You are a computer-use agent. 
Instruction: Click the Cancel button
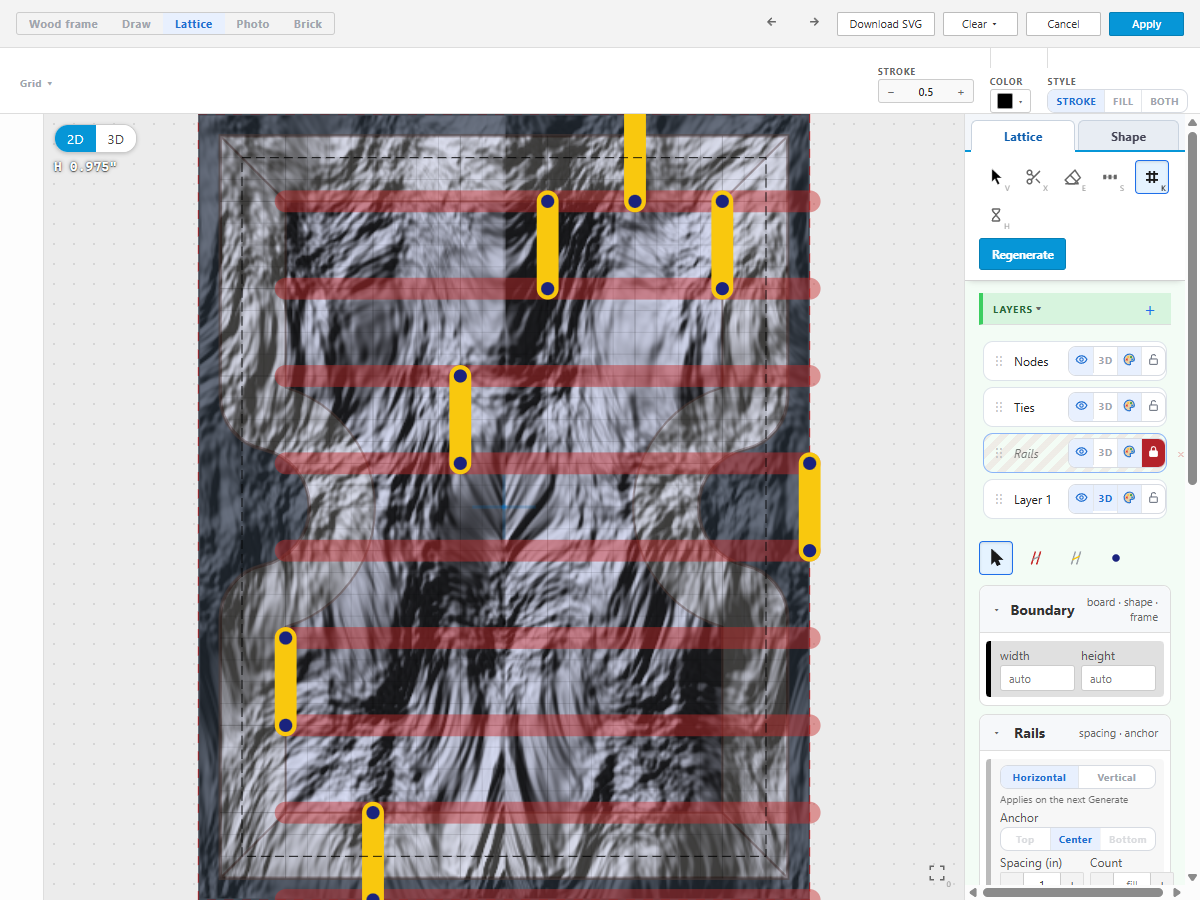click(x=1063, y=24)
